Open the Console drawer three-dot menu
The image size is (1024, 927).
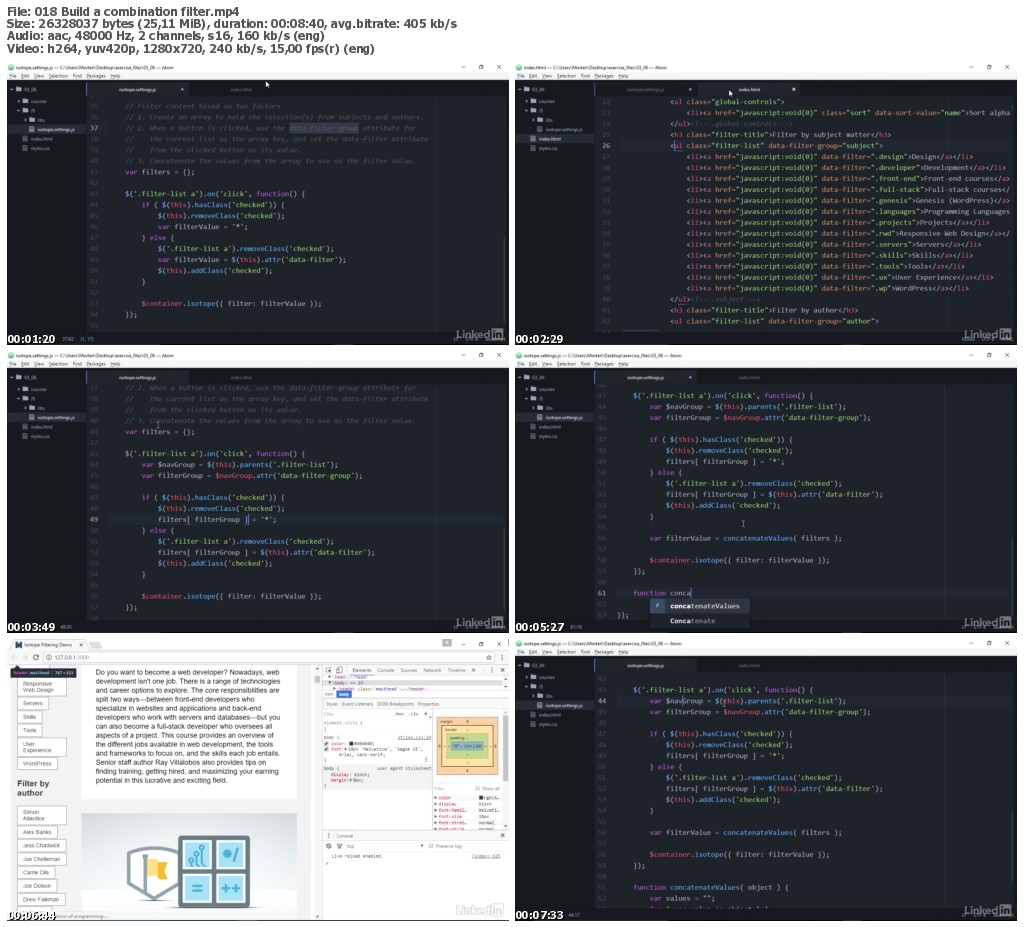pyautogui.click(x=328, y=836)
